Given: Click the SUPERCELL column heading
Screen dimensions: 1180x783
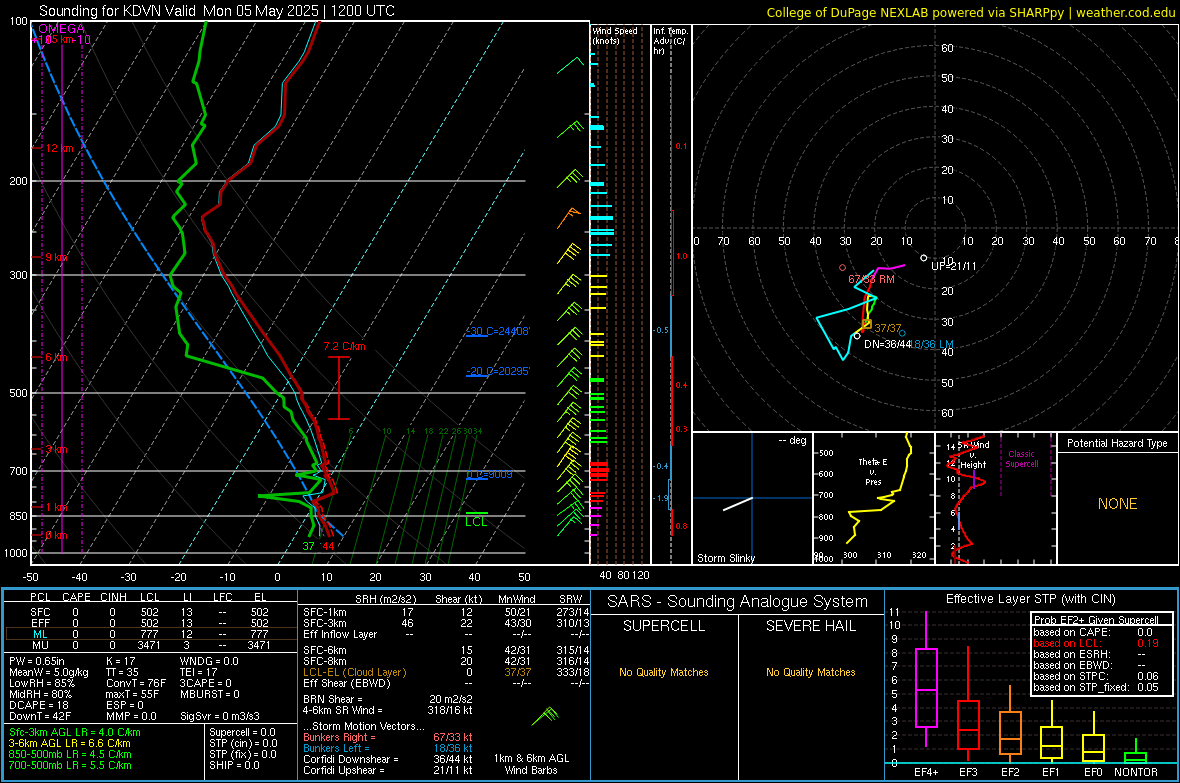Looking at the screenshot, I should tap(664, 626).
